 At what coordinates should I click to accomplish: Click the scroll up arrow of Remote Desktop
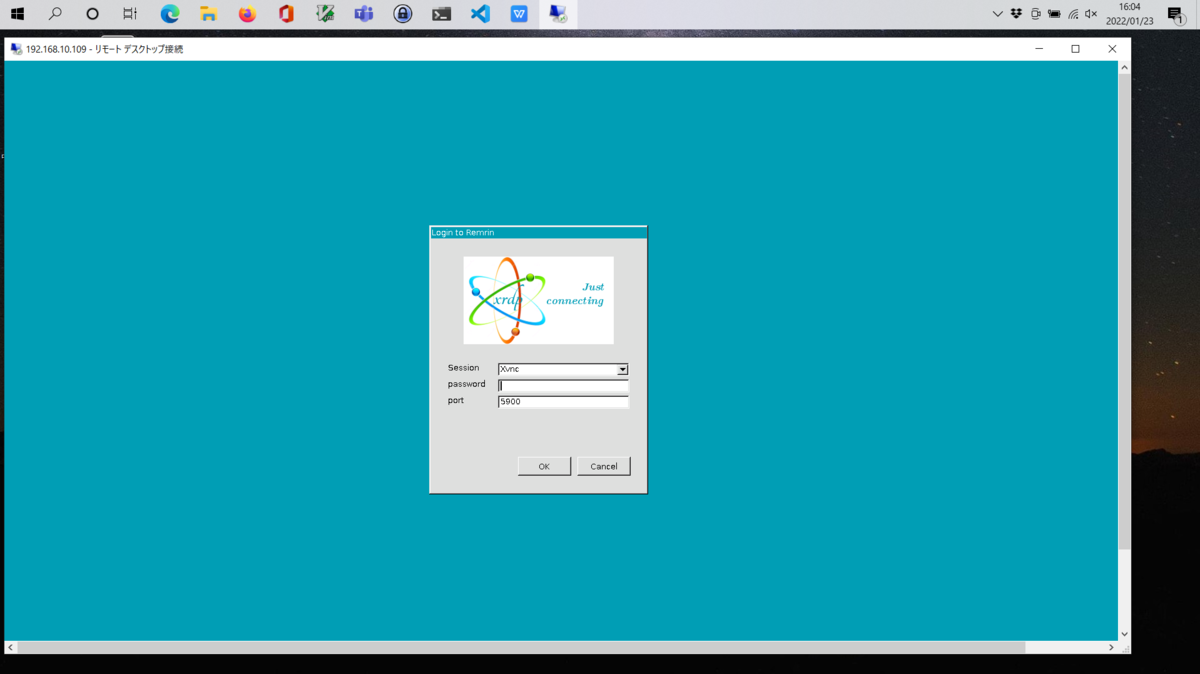[1124, 67]
